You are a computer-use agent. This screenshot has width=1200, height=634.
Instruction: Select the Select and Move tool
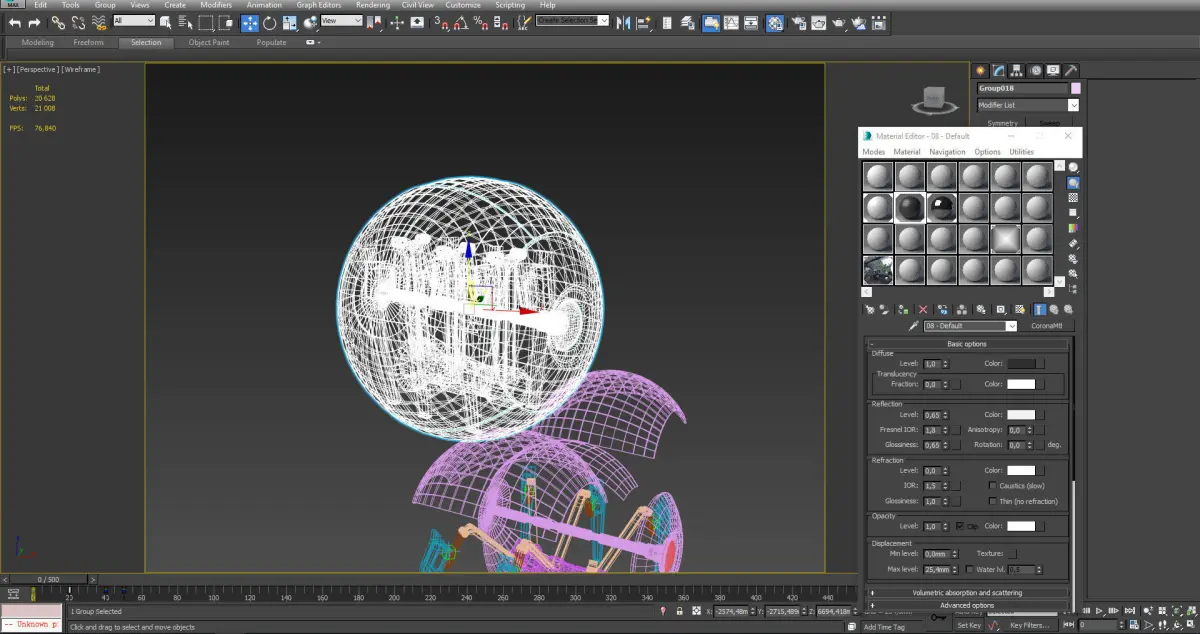click(x=250, y=22)
